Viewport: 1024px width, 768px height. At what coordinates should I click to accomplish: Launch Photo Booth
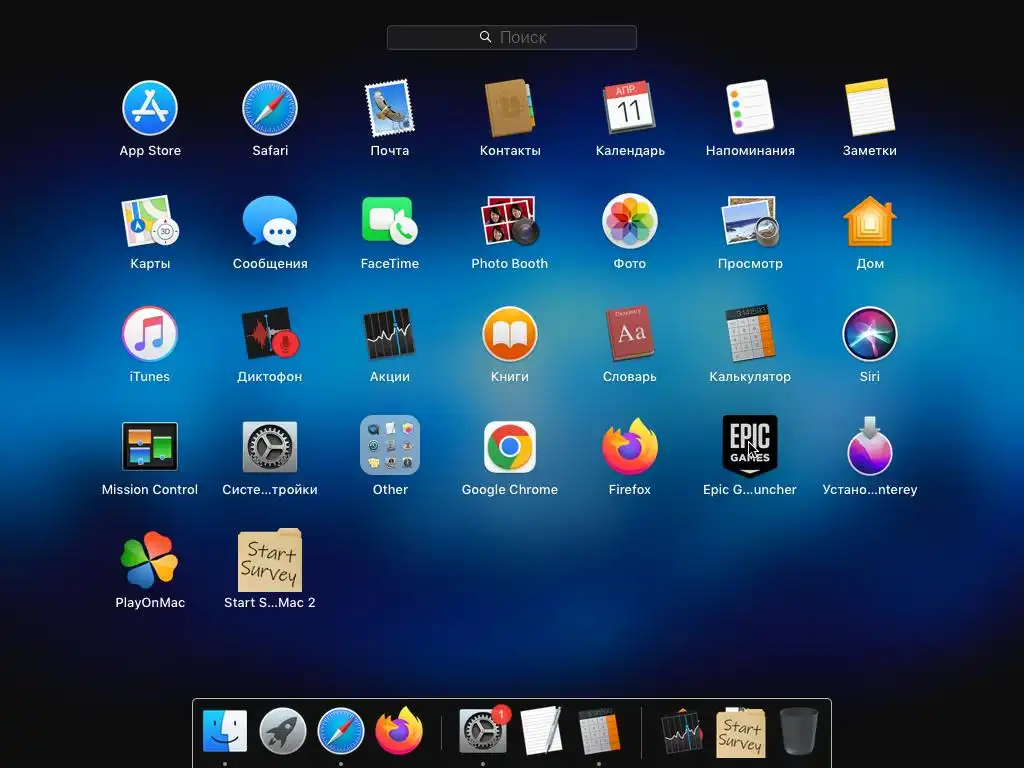[509, 221]
